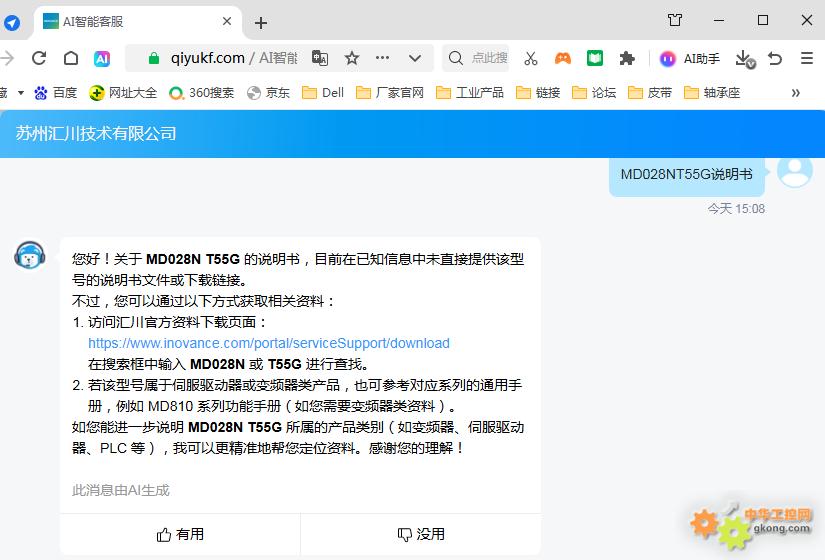
Task: Click the scissors screenshot tool icon
Action: click(531, 58)
